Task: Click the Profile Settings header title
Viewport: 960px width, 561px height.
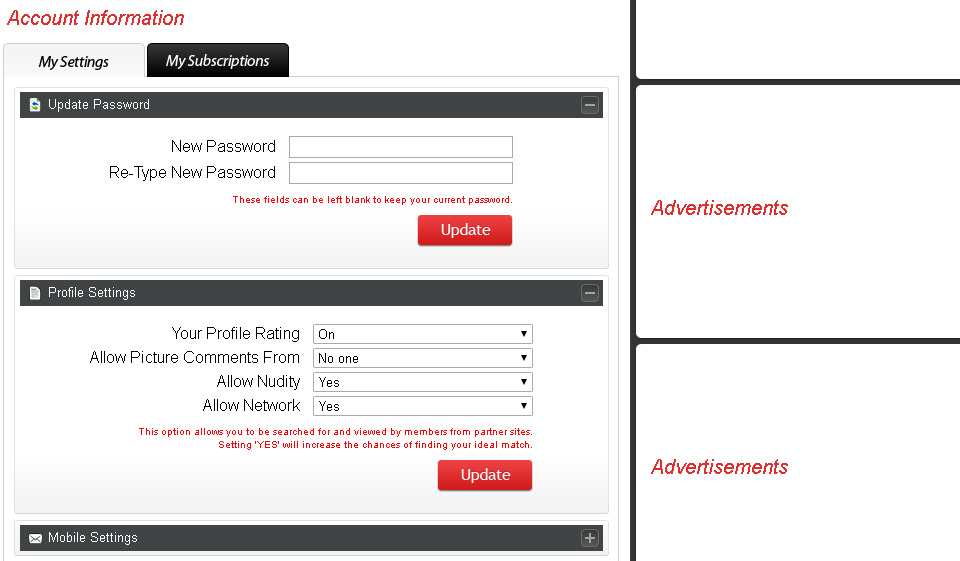Action: [x=91, y=293]
